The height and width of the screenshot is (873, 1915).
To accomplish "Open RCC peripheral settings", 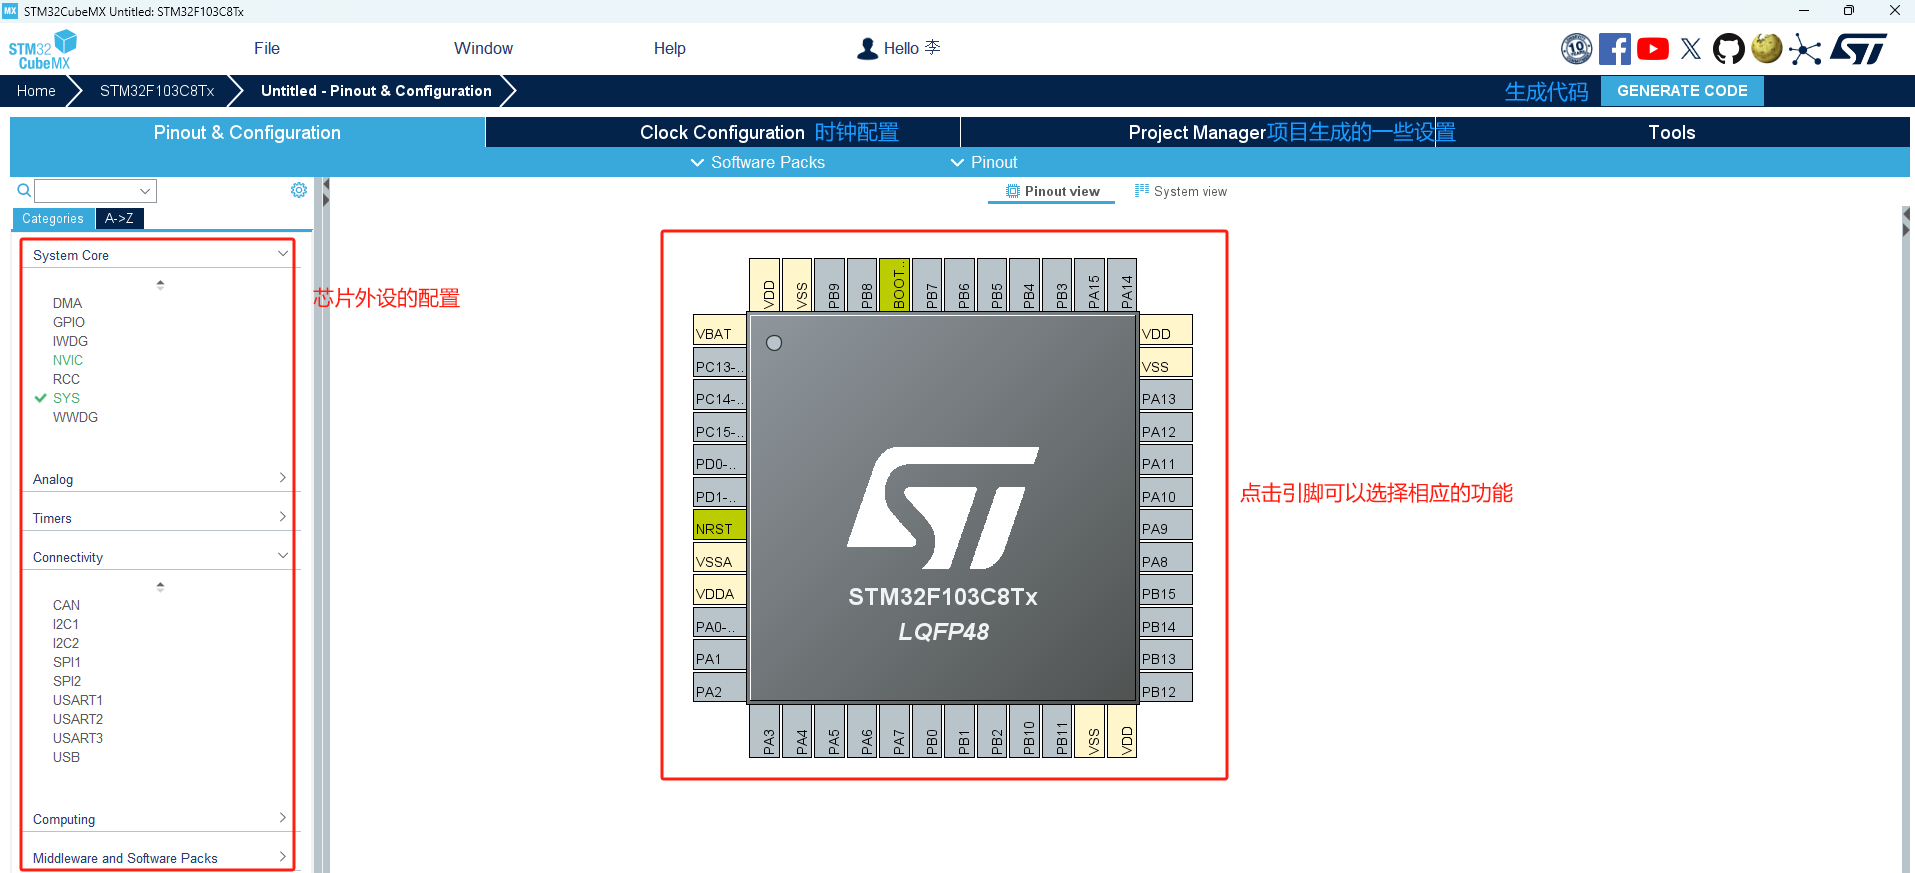I will pyautogui.click(x=66, y=379).
